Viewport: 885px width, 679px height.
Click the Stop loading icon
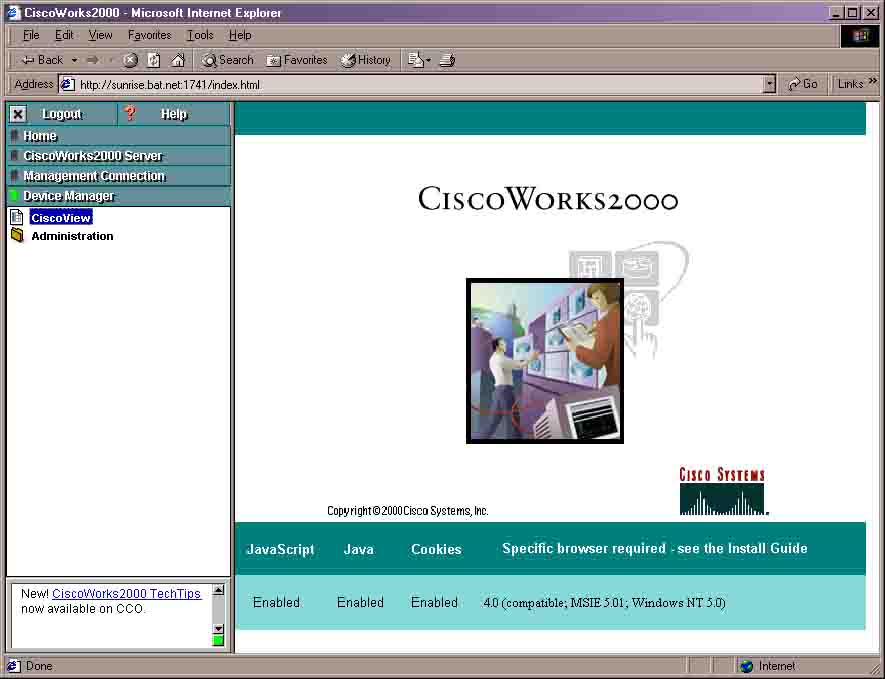tap(130, 60)
